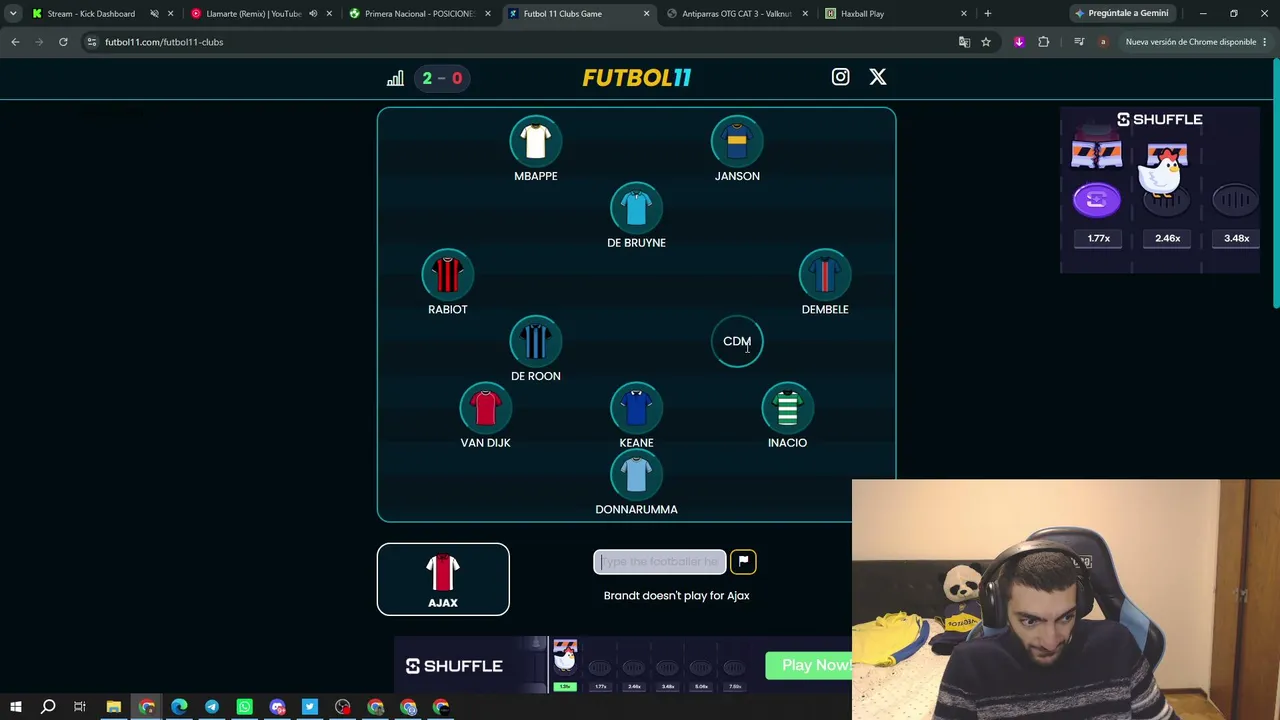The width and height of the screenshot is (1280, 720).
Task: Click the Keane blue shirt
Action: pos(636,408)
